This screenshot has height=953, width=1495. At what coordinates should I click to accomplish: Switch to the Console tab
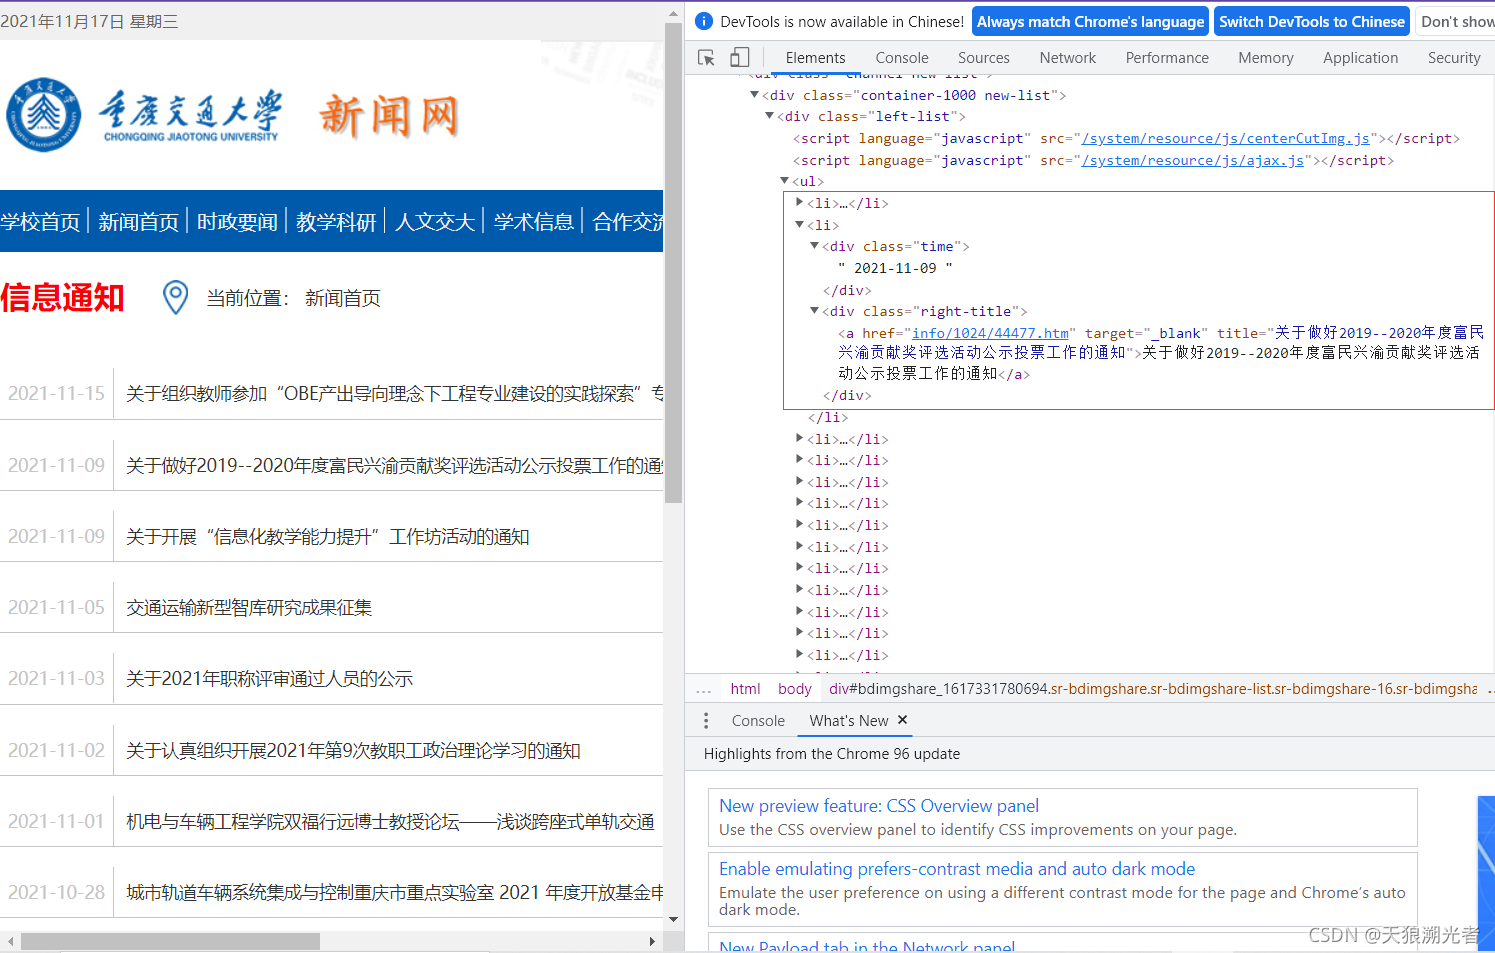click(x=902, y=58)
